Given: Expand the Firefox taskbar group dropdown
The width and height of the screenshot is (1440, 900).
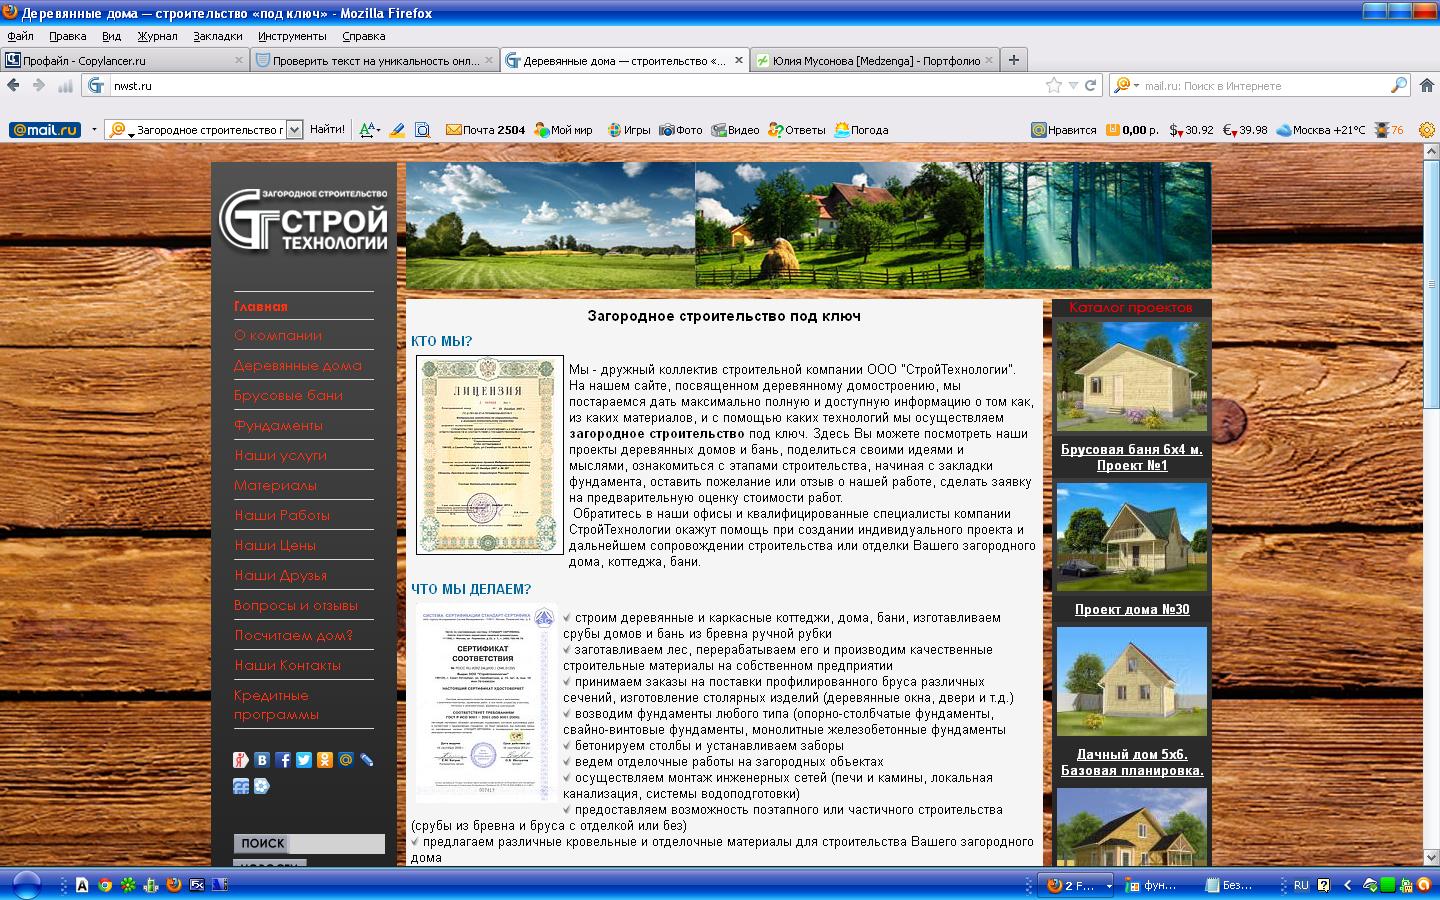Looking at the screenshot, I should [x=1108, y=885].
